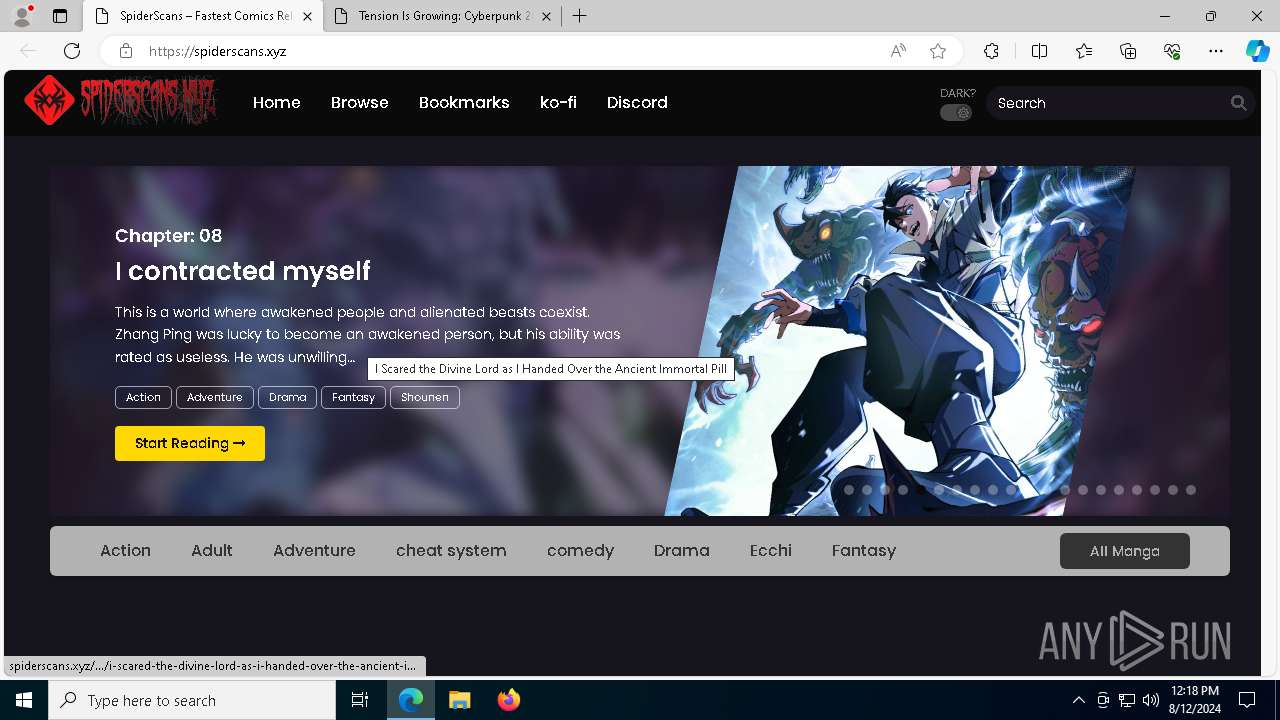This screenshot has height=720, width=1280.
Task: Open a new browser tab
Action: tap(579, 16)
